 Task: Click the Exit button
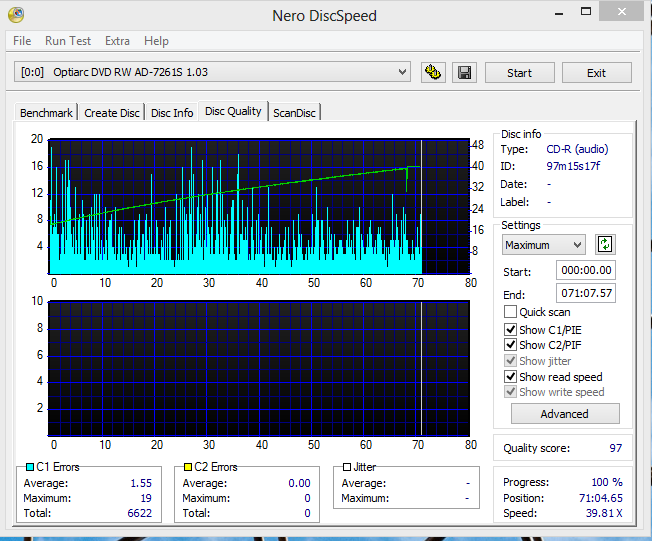click(x=596, y=73)
